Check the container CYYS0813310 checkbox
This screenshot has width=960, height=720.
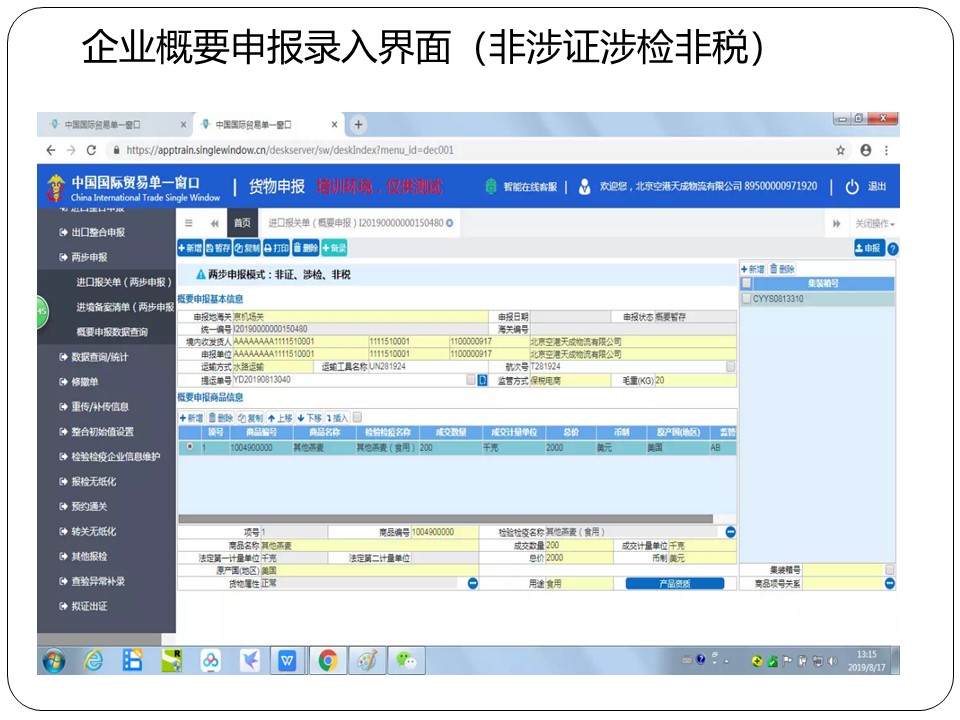point(746,299)
